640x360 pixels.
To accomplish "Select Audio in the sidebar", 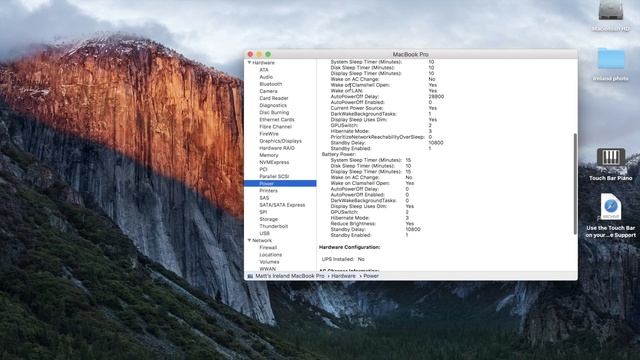I will tap(266, 77).
